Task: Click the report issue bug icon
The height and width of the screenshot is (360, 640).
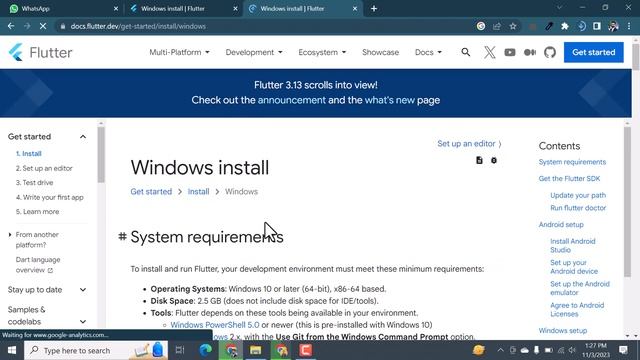Action: pos(494,160)
